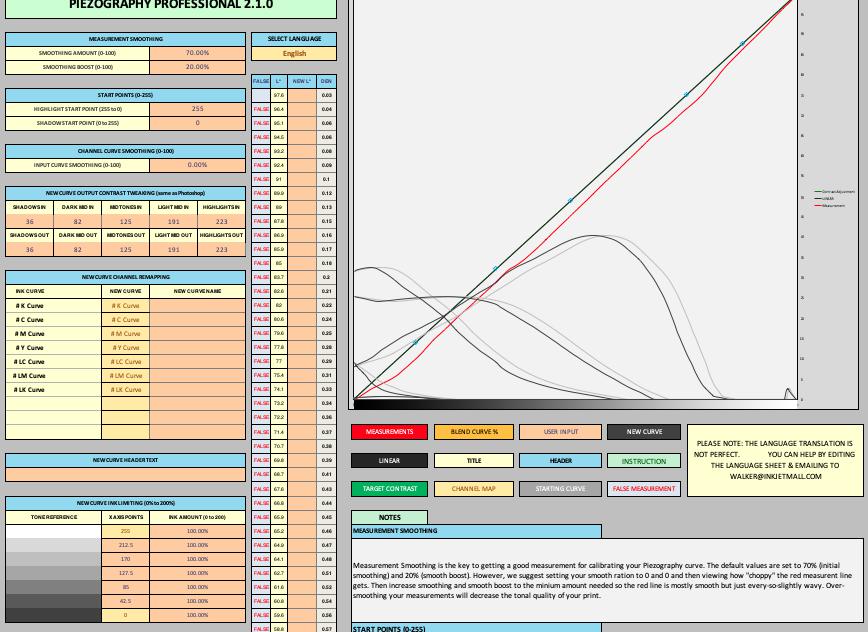Select the ink amount cell for tone 212.5
This screenshot has width=868, height=632.
click(x=197, y=545)
